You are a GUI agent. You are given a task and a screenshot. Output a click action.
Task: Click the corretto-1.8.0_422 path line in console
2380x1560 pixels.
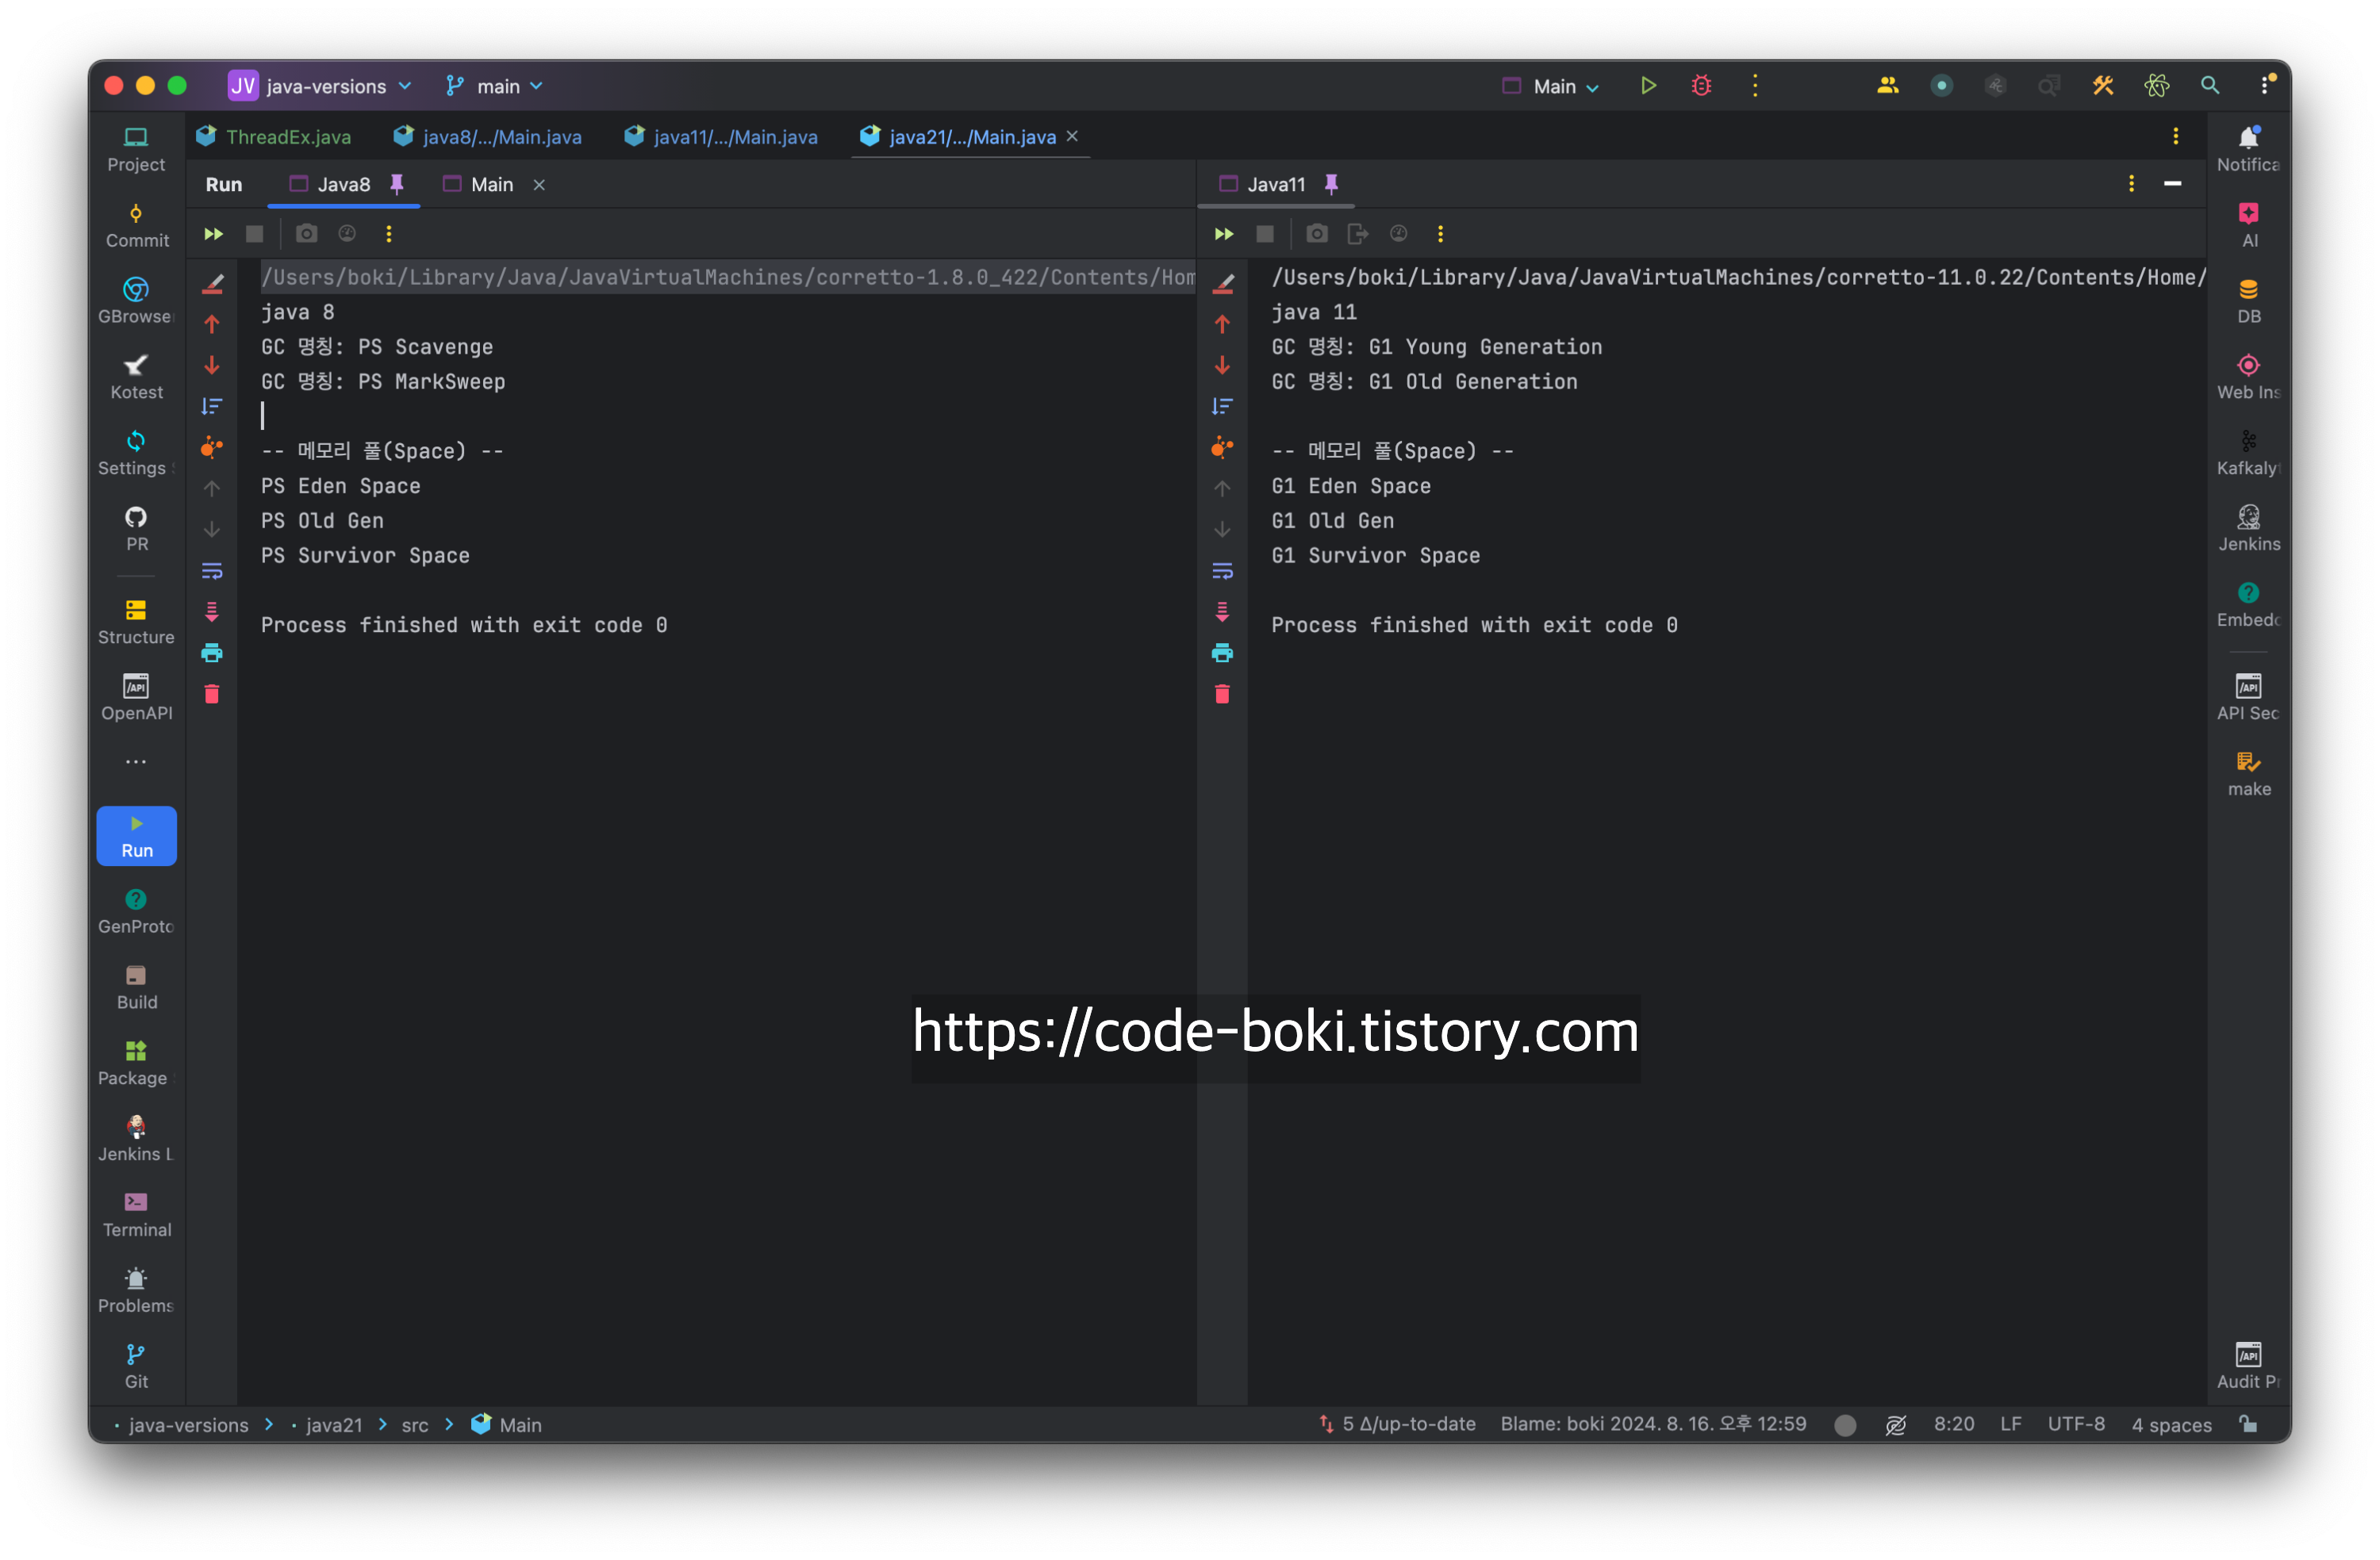727,277
